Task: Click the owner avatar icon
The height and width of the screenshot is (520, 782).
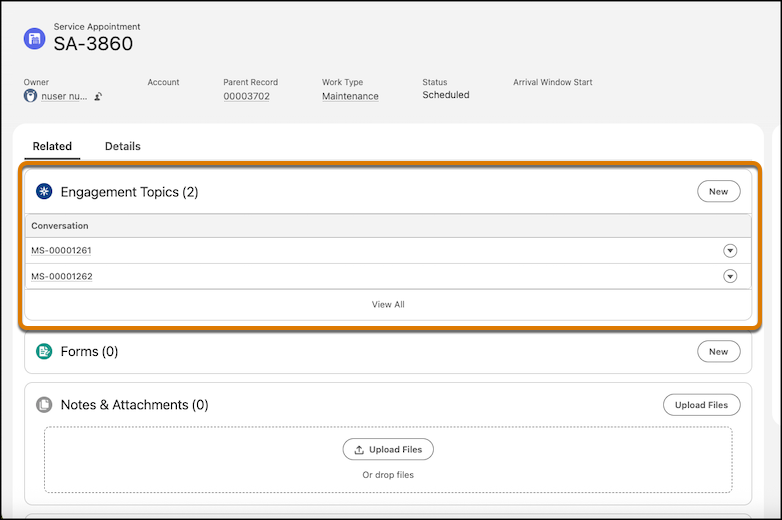Action: pyautogui.click(x=31, y=96)
